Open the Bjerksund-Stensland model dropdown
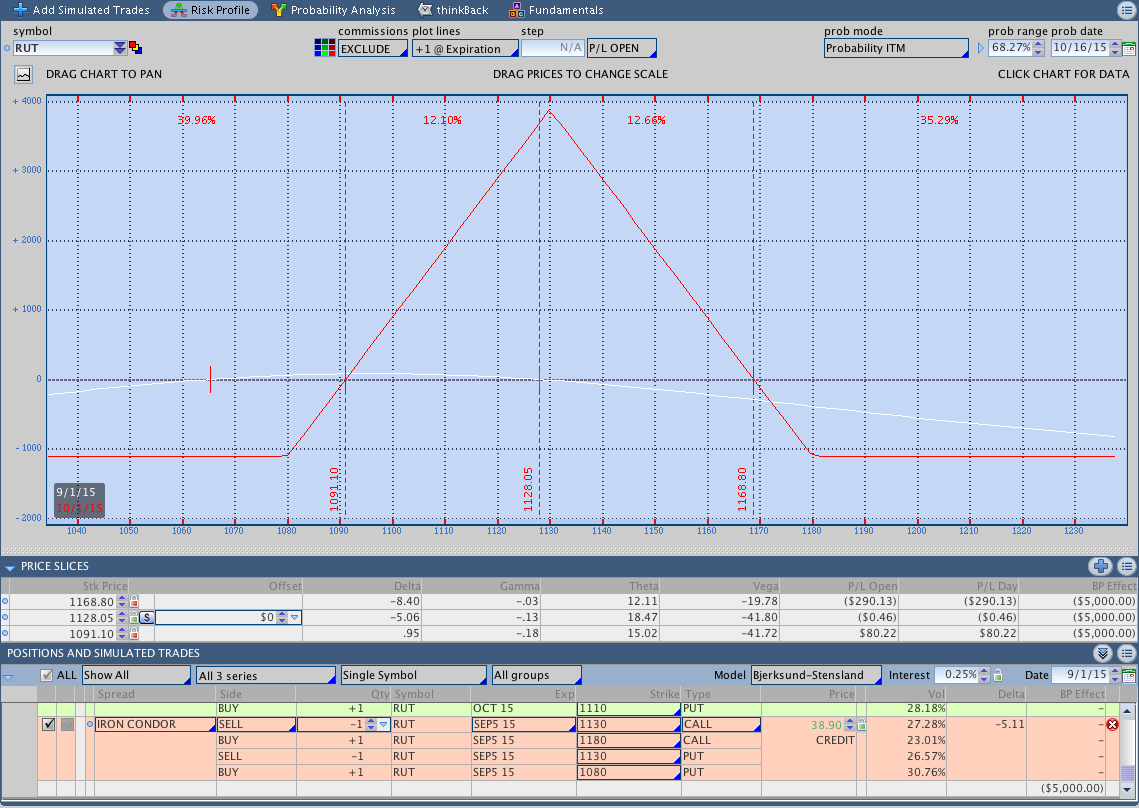1139x808 pixels. 816,675
